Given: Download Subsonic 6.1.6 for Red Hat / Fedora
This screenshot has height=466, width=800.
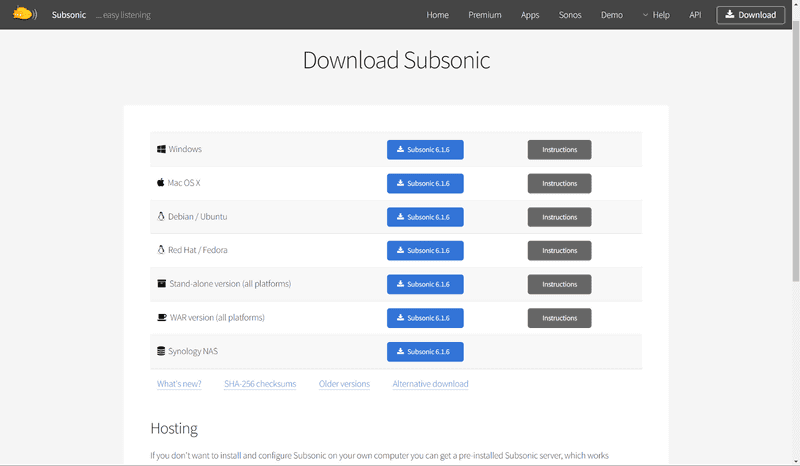Looking at the screenshot, I should (x=425, y=251).
